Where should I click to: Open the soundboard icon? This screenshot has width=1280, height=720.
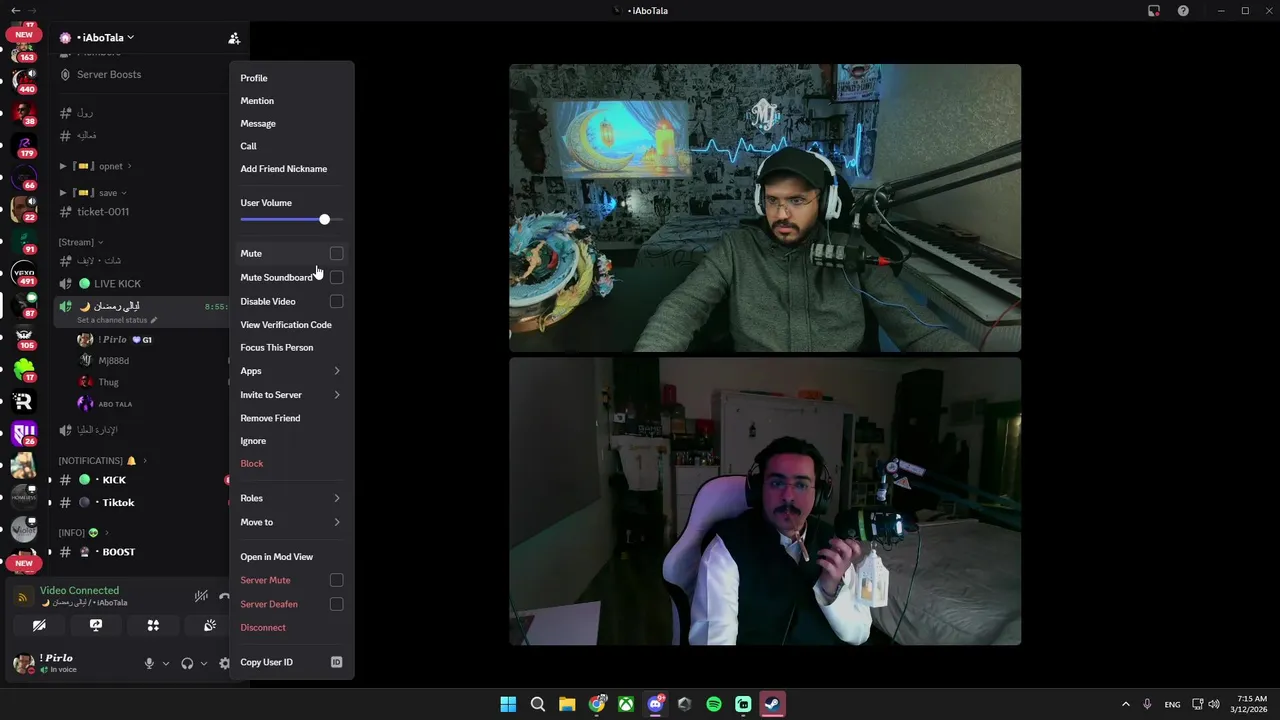pos(210,625)
